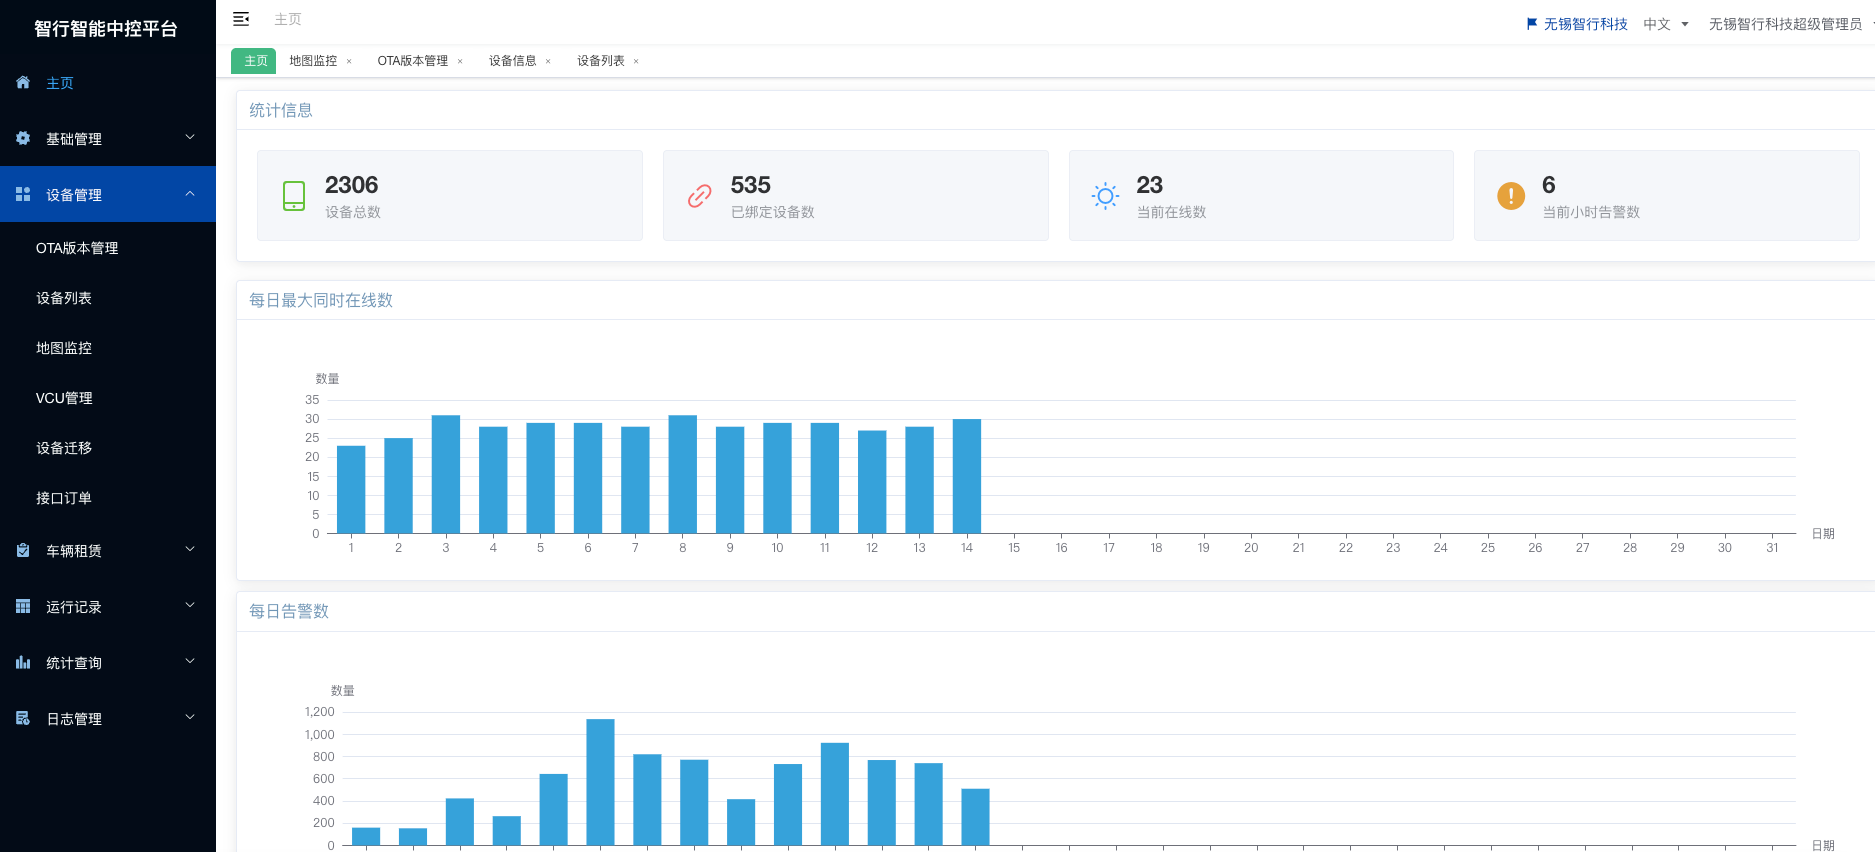Click the log icon for 日志管理
The height and width of the screenshot is (852, 1875).
[x=23, y=718]
